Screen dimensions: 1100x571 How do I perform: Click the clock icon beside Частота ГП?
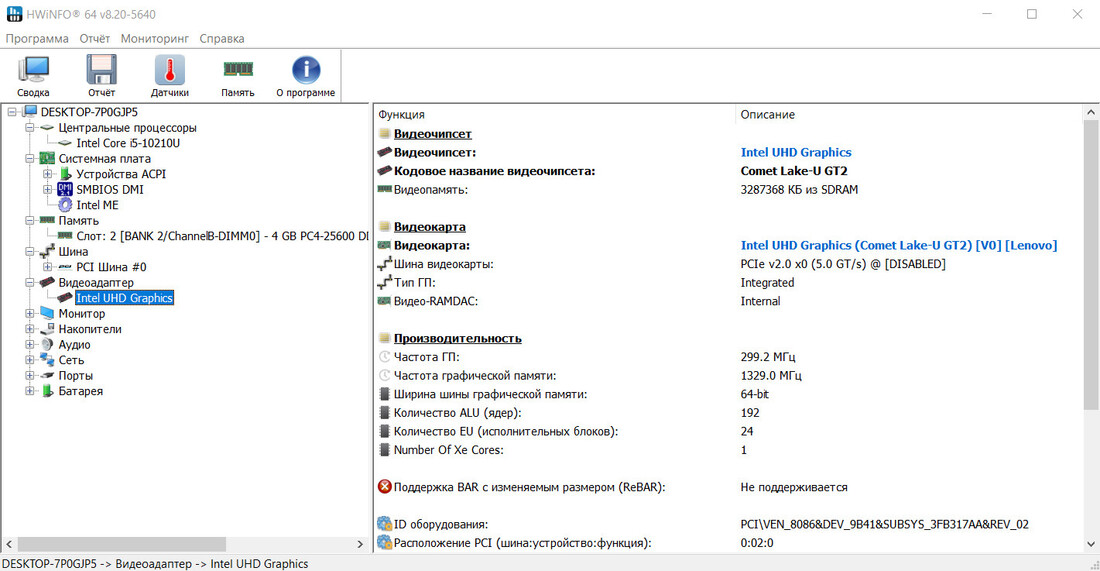384,356
